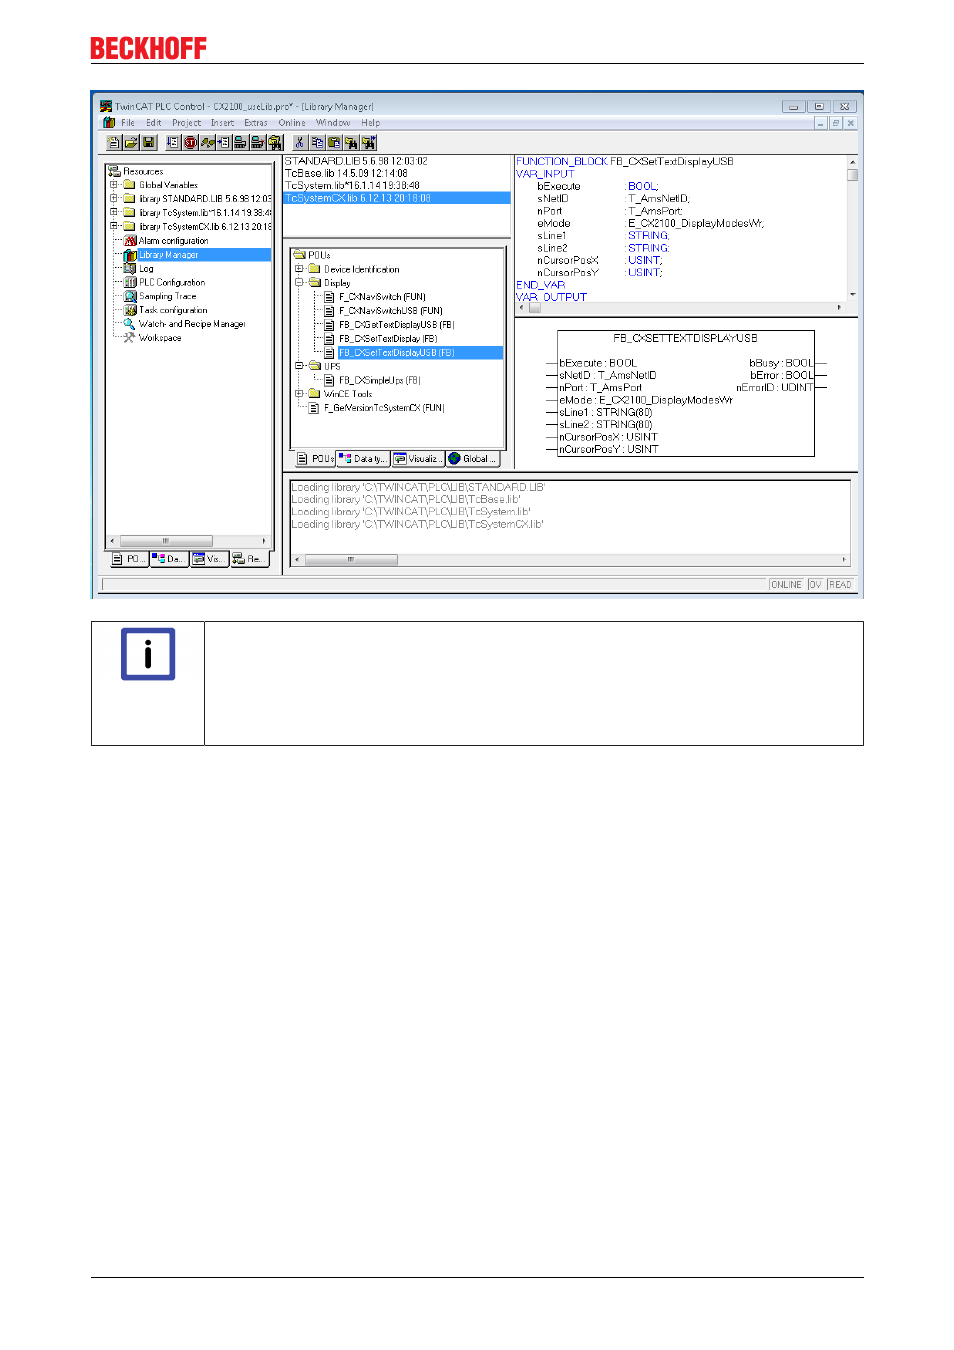
Task: Open the Insert menu
Action: 222,123
